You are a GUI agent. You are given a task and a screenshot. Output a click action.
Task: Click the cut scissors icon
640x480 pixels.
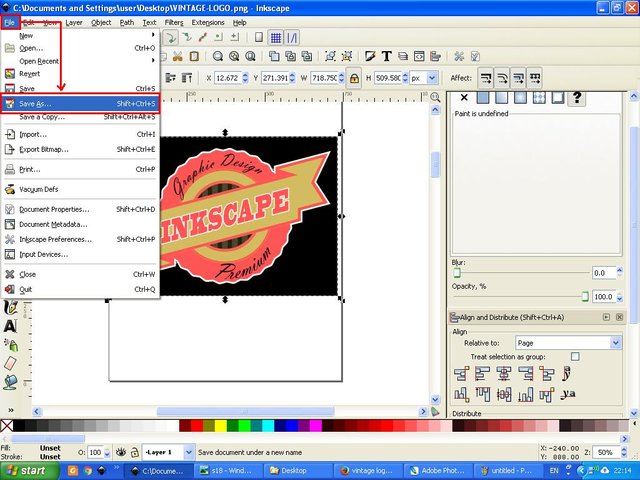[x=177, y=56]
